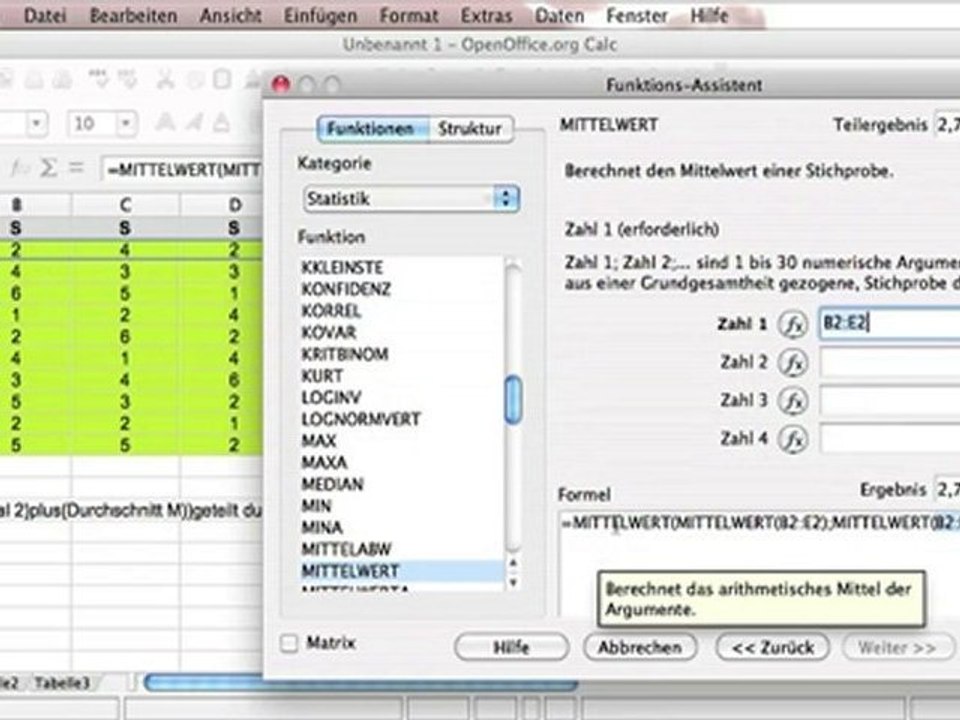Click the Hilfe button in the dialog

511,647
